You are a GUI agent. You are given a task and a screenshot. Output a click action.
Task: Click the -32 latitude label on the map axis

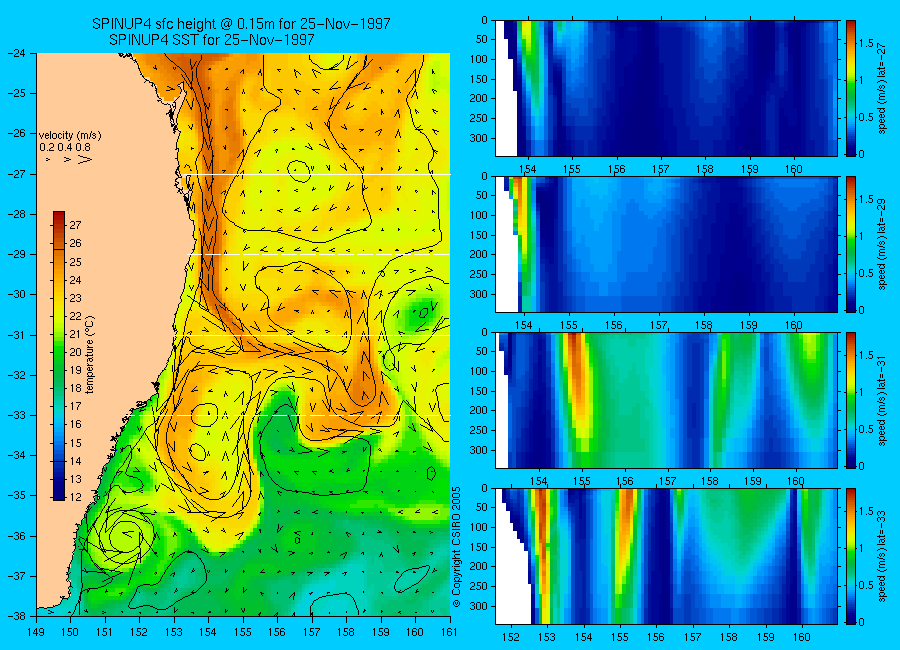click(x=17, y=375)
